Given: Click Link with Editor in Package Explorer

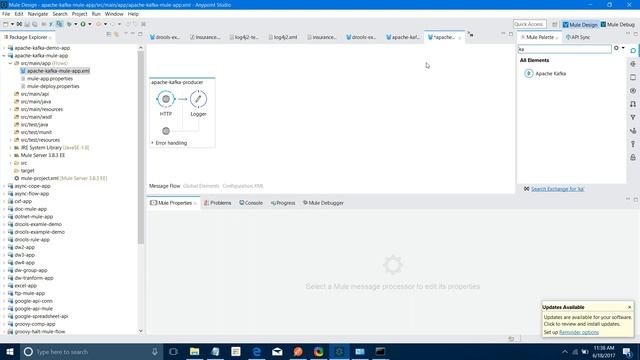Looking at the screenshot, I should pyautogui.click(x=116, y=34).
